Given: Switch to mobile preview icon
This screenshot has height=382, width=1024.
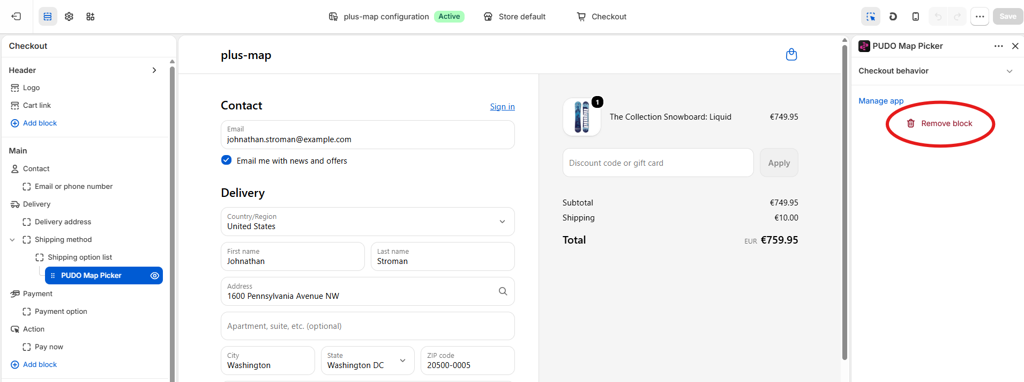Looking at the screenshot, I should [x=916, y=16].
